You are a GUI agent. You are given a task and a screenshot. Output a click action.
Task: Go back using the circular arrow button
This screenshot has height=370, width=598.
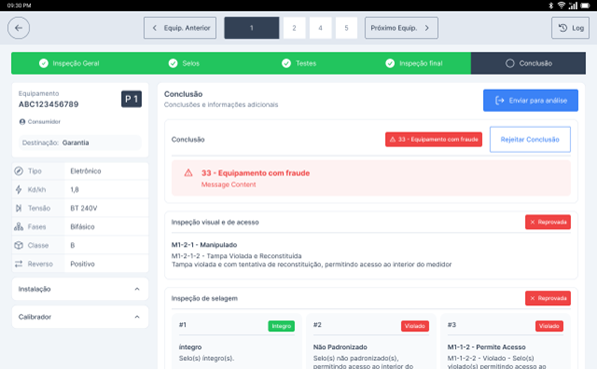[18, 28]
